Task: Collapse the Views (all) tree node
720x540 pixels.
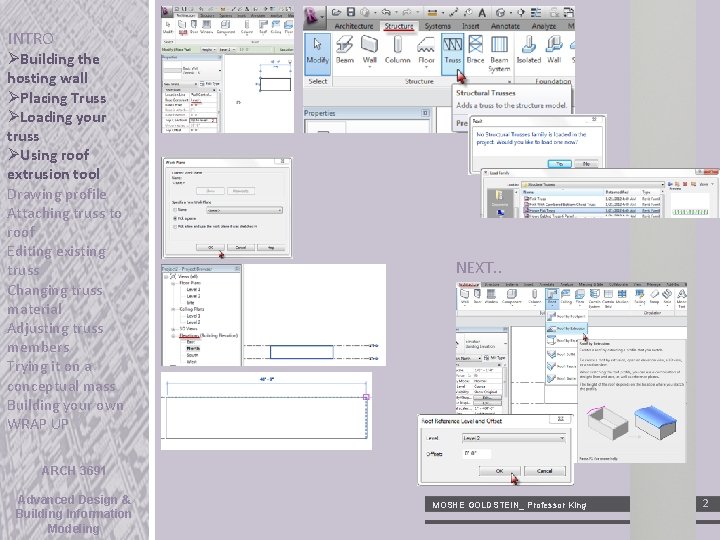Action: tap(166, 277)
